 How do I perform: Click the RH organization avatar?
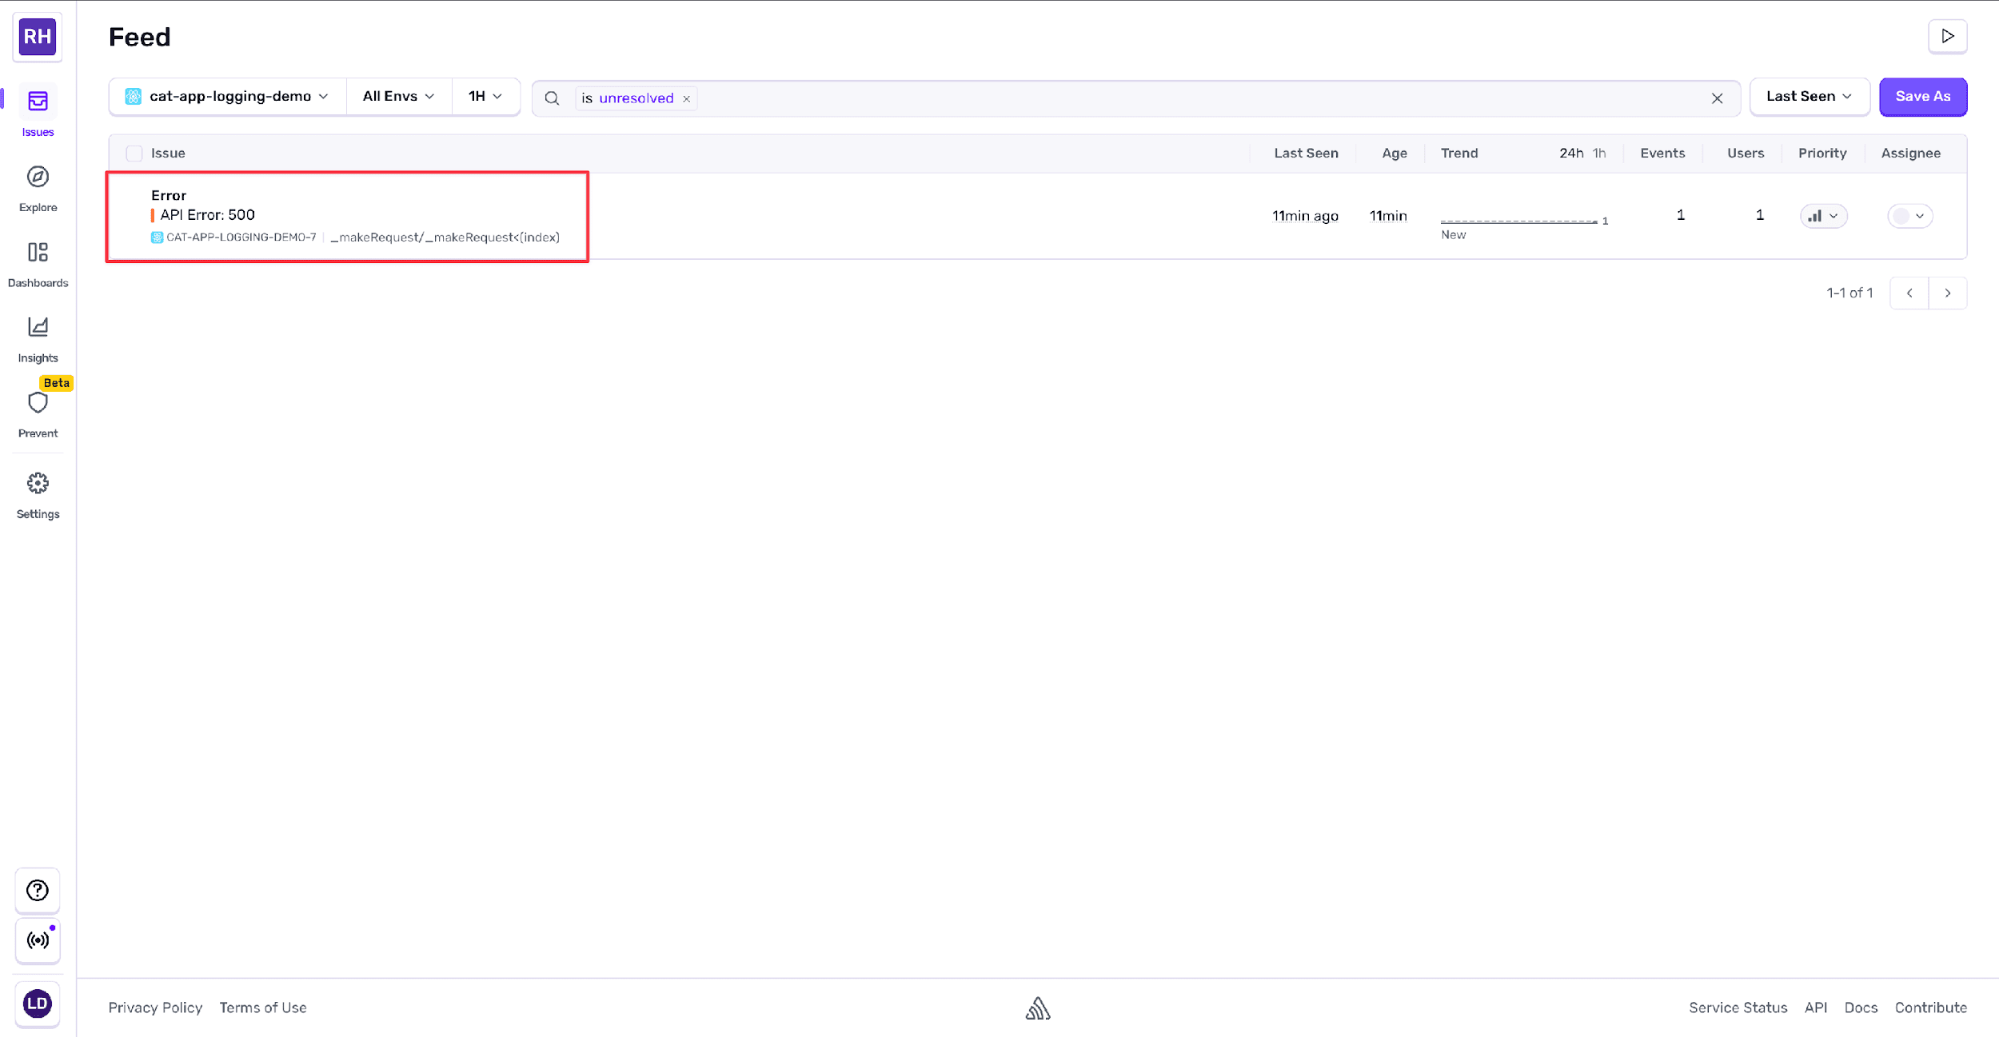[x=37, y=37]
